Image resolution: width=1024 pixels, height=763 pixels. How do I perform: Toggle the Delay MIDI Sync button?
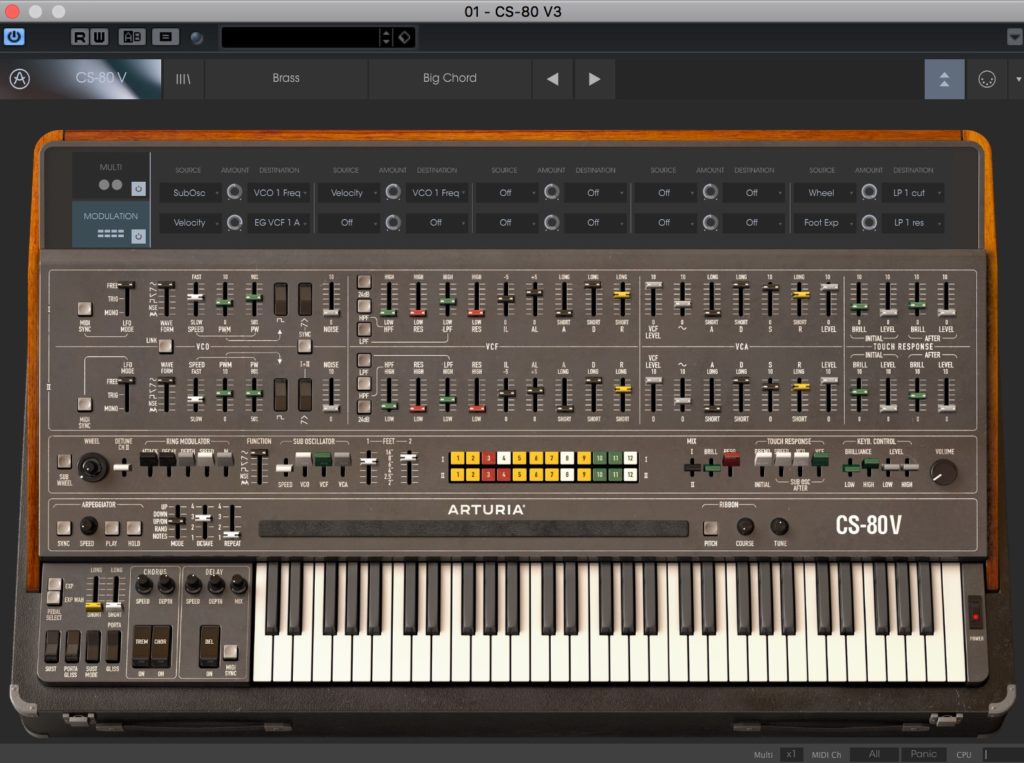[231, 651]
